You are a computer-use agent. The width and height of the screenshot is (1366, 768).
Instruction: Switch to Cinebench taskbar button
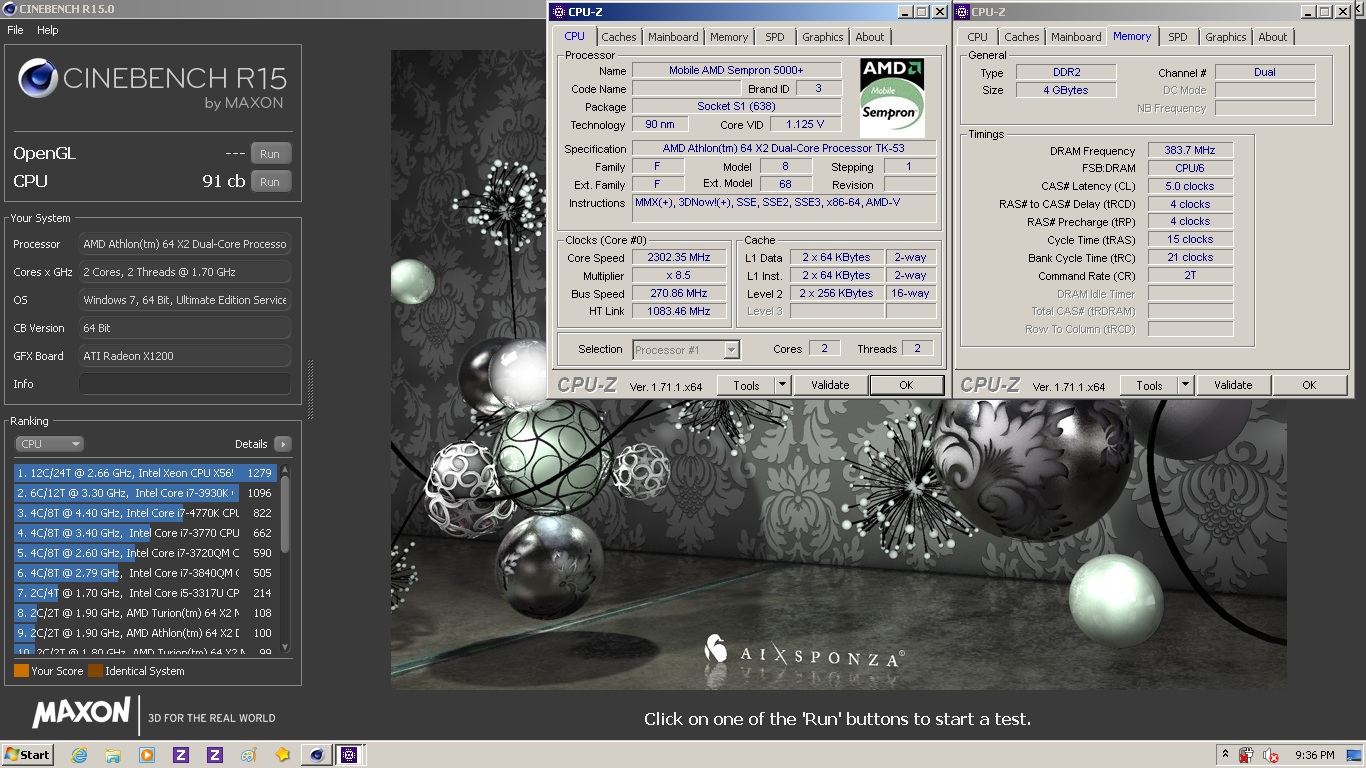coord(316,755)
